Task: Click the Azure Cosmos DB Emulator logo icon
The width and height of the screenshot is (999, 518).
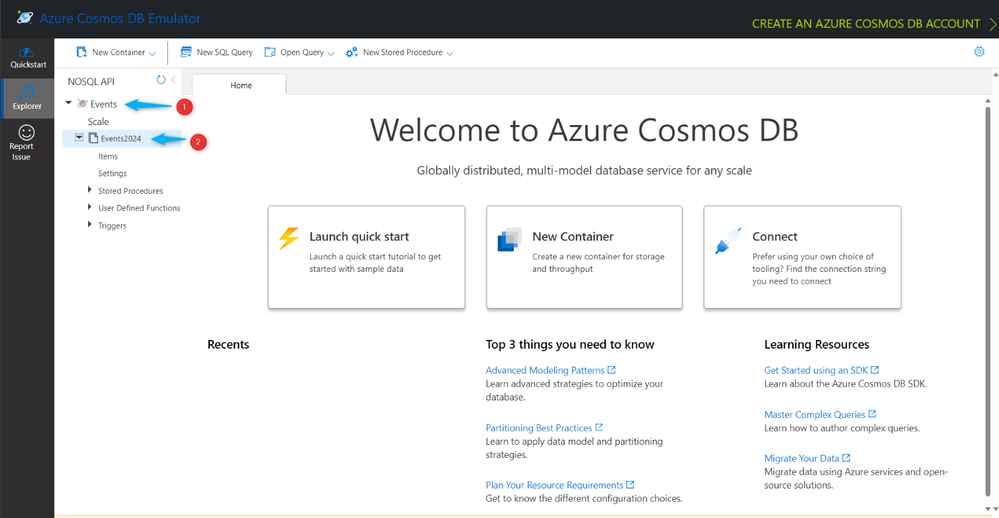Action: (x=25, y=18)
